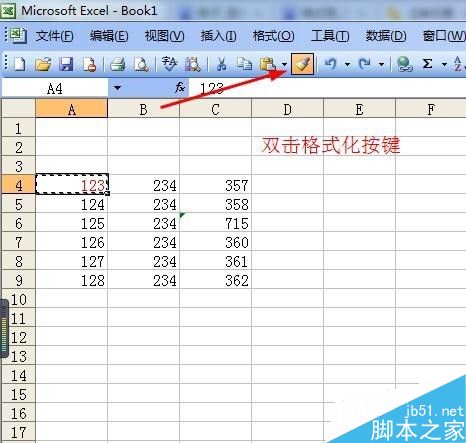Click cell A9 containing 128
Viewport: 466px width, 443px height.
[x=72, y=280]
